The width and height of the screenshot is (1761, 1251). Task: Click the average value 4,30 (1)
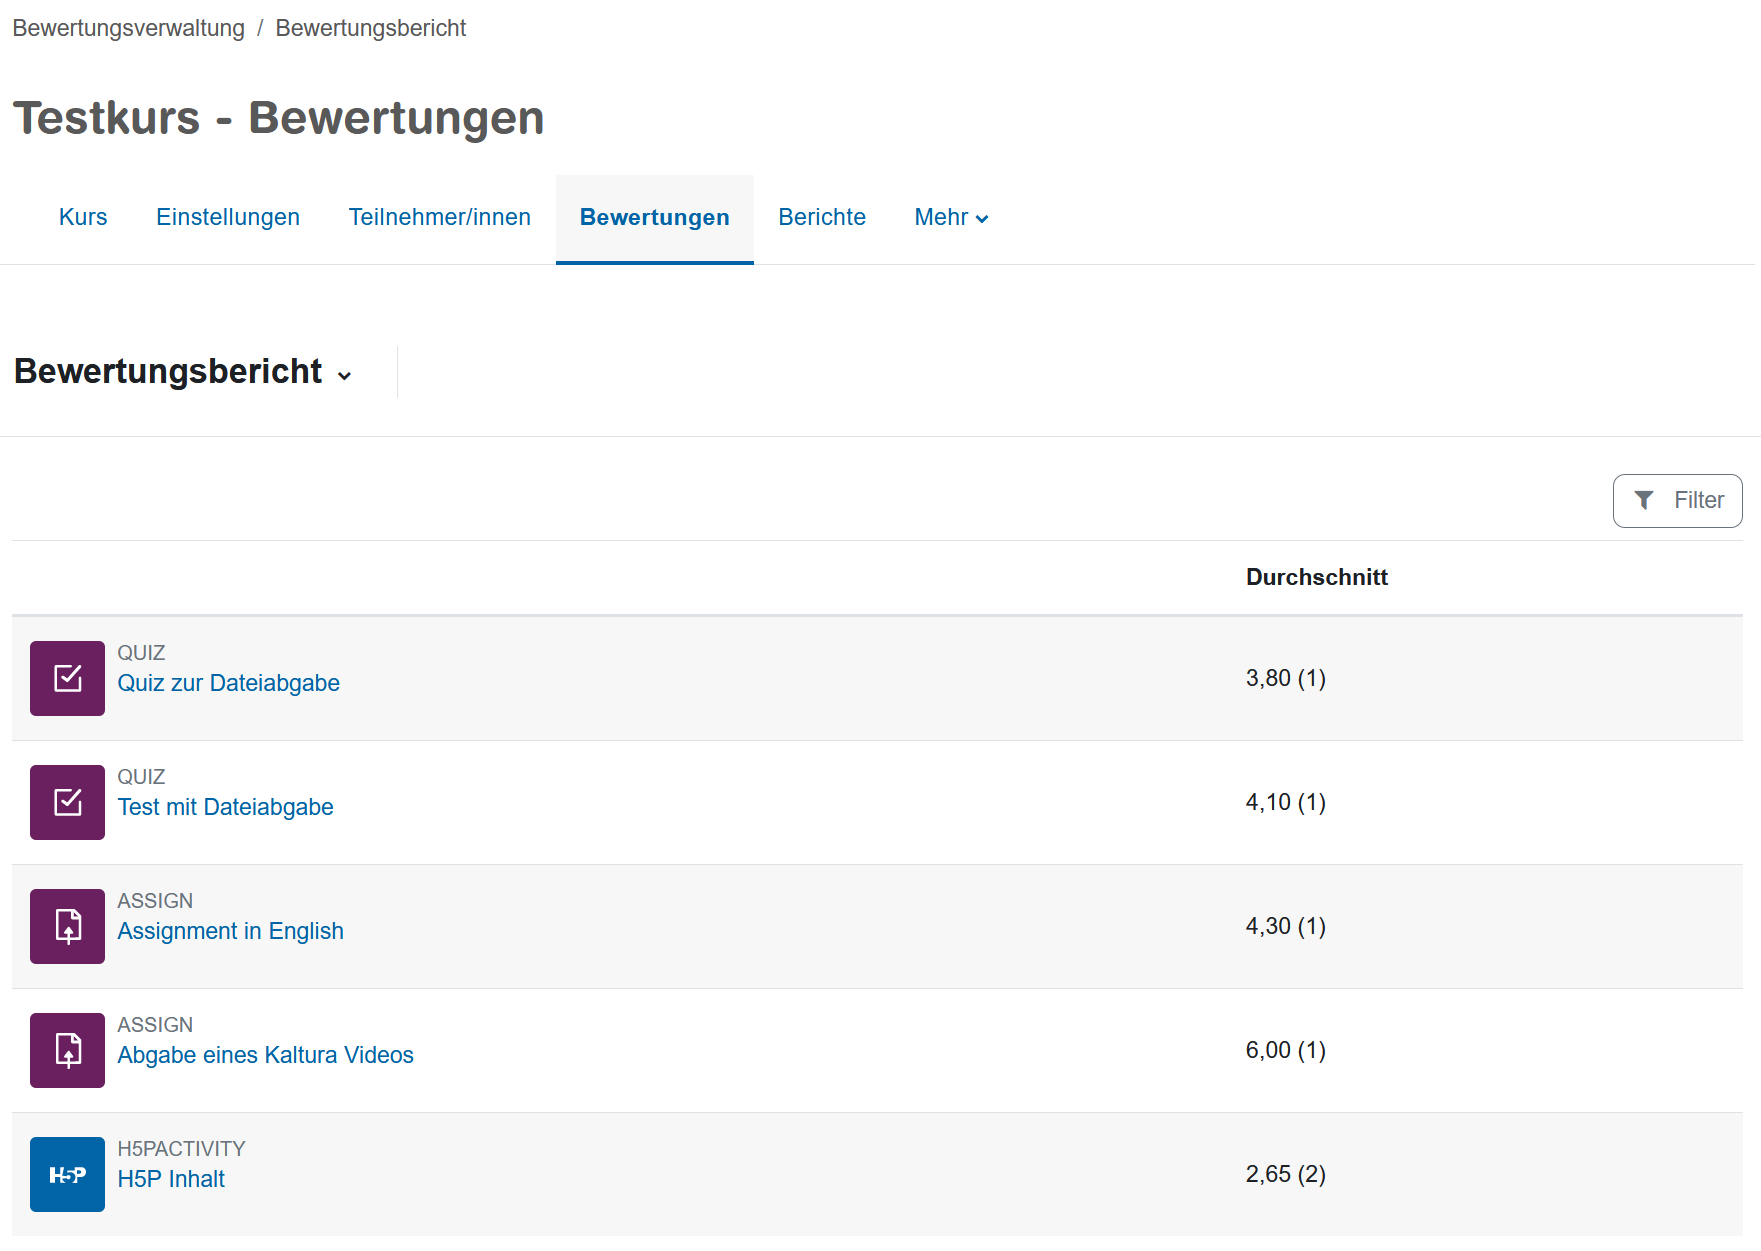[x=1286, y=926]
